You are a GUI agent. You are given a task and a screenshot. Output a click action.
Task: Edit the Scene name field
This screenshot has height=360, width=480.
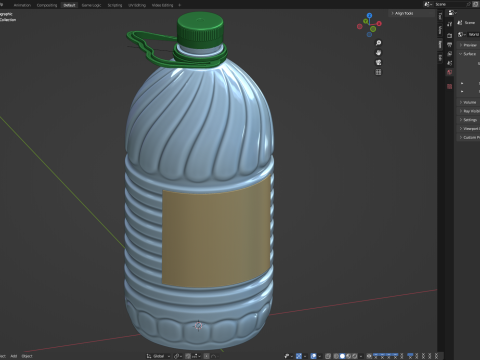[x=450, y=4]
